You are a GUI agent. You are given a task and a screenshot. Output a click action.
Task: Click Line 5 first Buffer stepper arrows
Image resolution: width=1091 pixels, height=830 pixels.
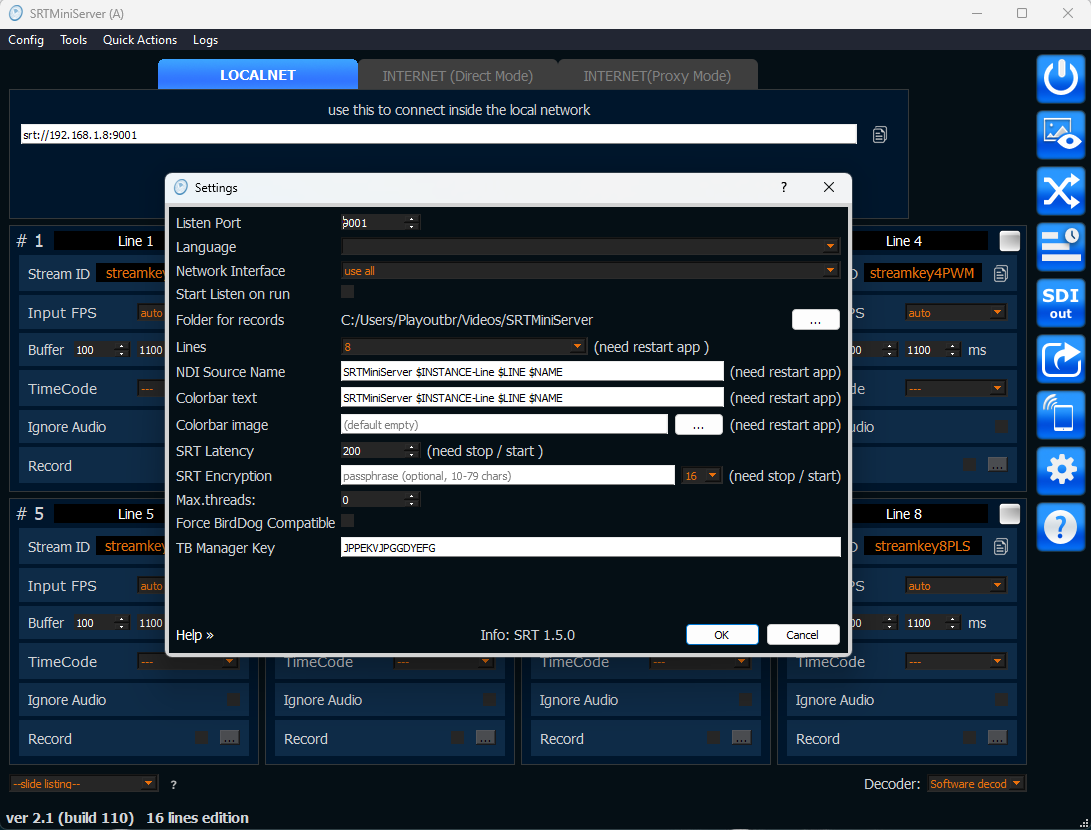(x=122, y=623)
